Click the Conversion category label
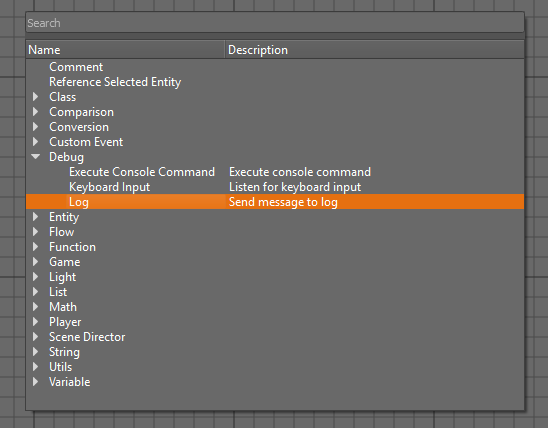Screen dimensions: 548x428 79,127
